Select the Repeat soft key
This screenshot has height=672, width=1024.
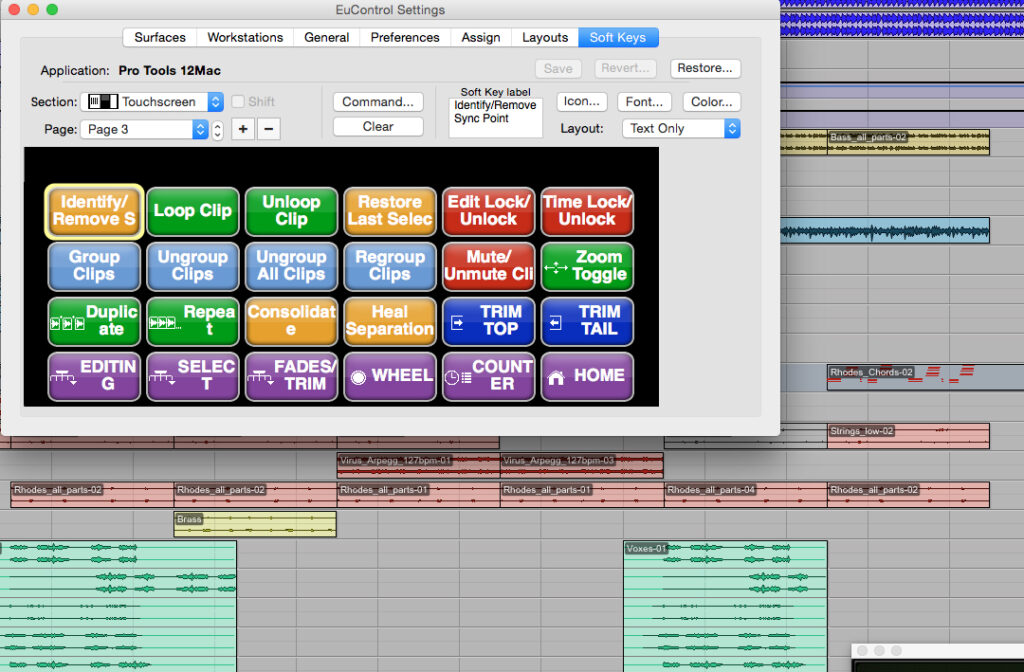click(x=193, y=321)
